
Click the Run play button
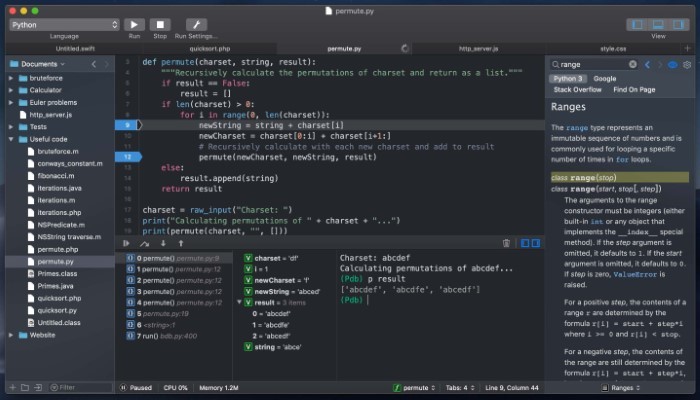(x=134, y=25)
